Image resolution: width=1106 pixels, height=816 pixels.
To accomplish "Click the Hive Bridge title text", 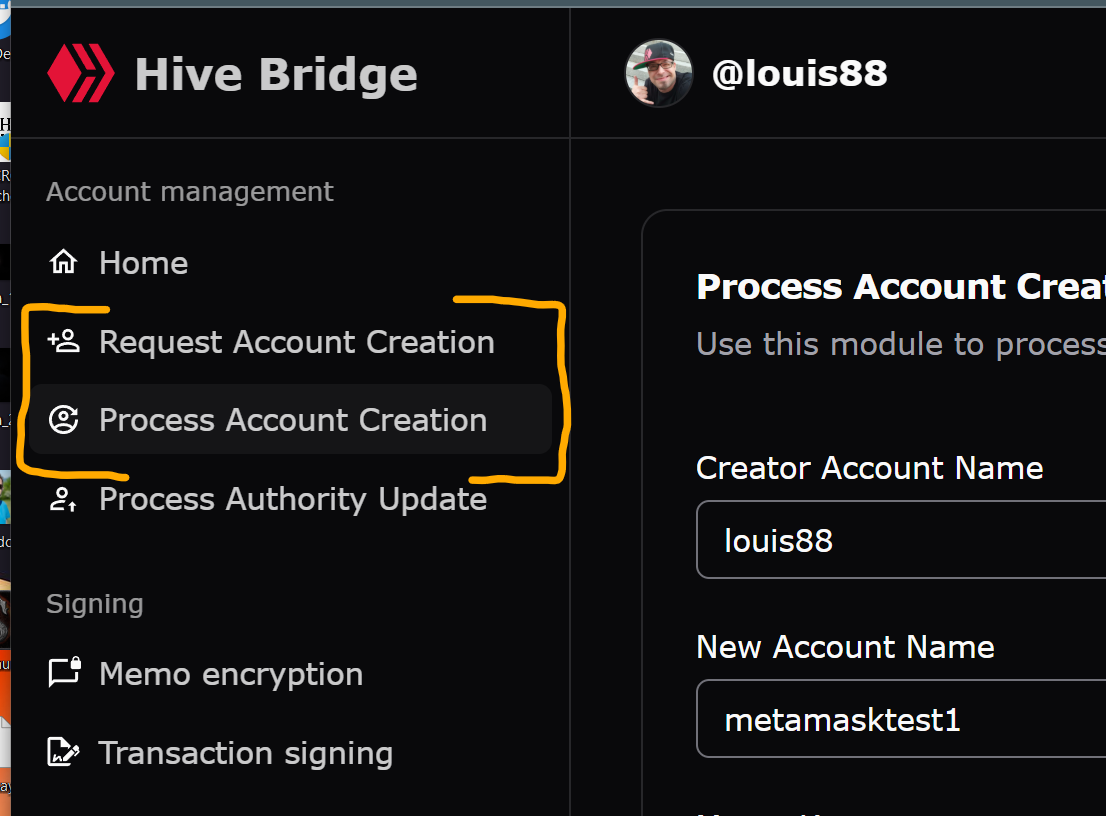I will tap(276, 75).
